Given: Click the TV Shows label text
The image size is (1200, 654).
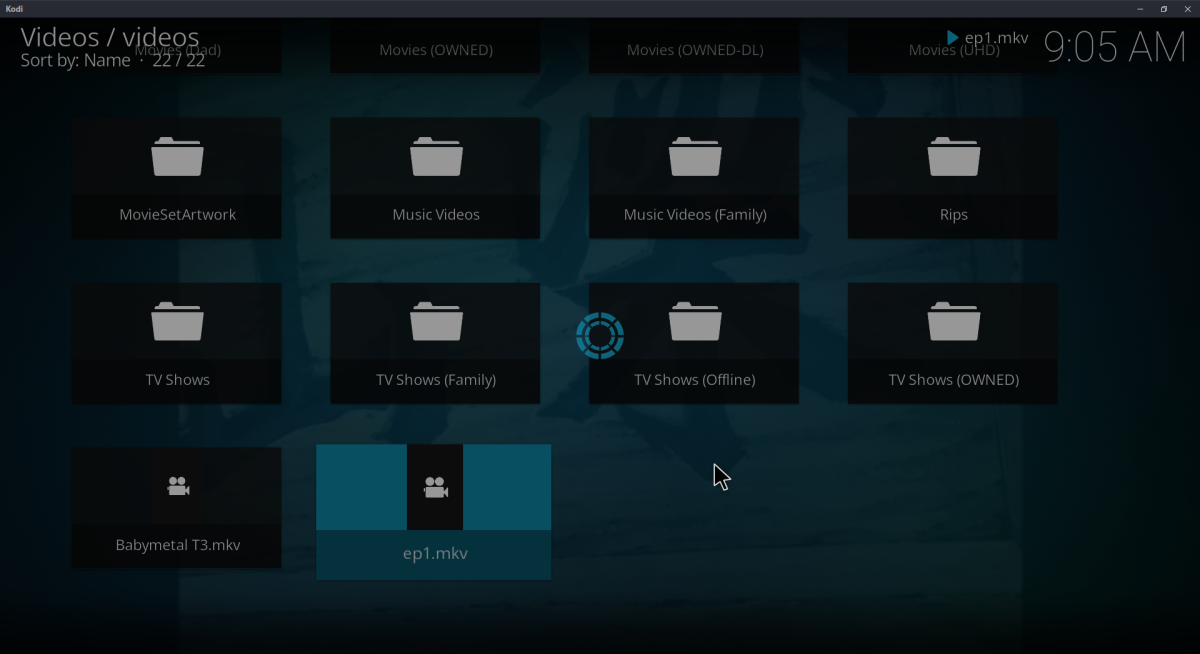Looking at the screenshot, I should click(x=177, y=380).
